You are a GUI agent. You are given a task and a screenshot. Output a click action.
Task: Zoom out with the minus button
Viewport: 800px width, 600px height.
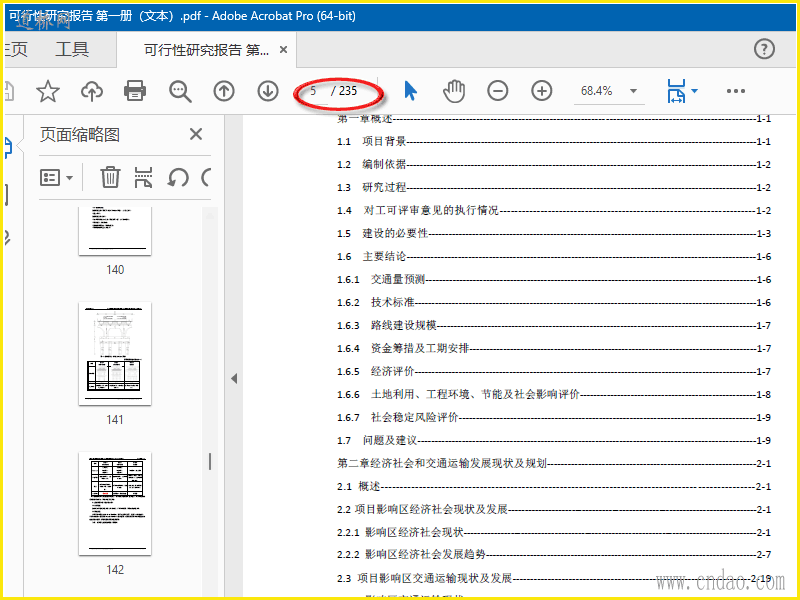click(497, 91)
